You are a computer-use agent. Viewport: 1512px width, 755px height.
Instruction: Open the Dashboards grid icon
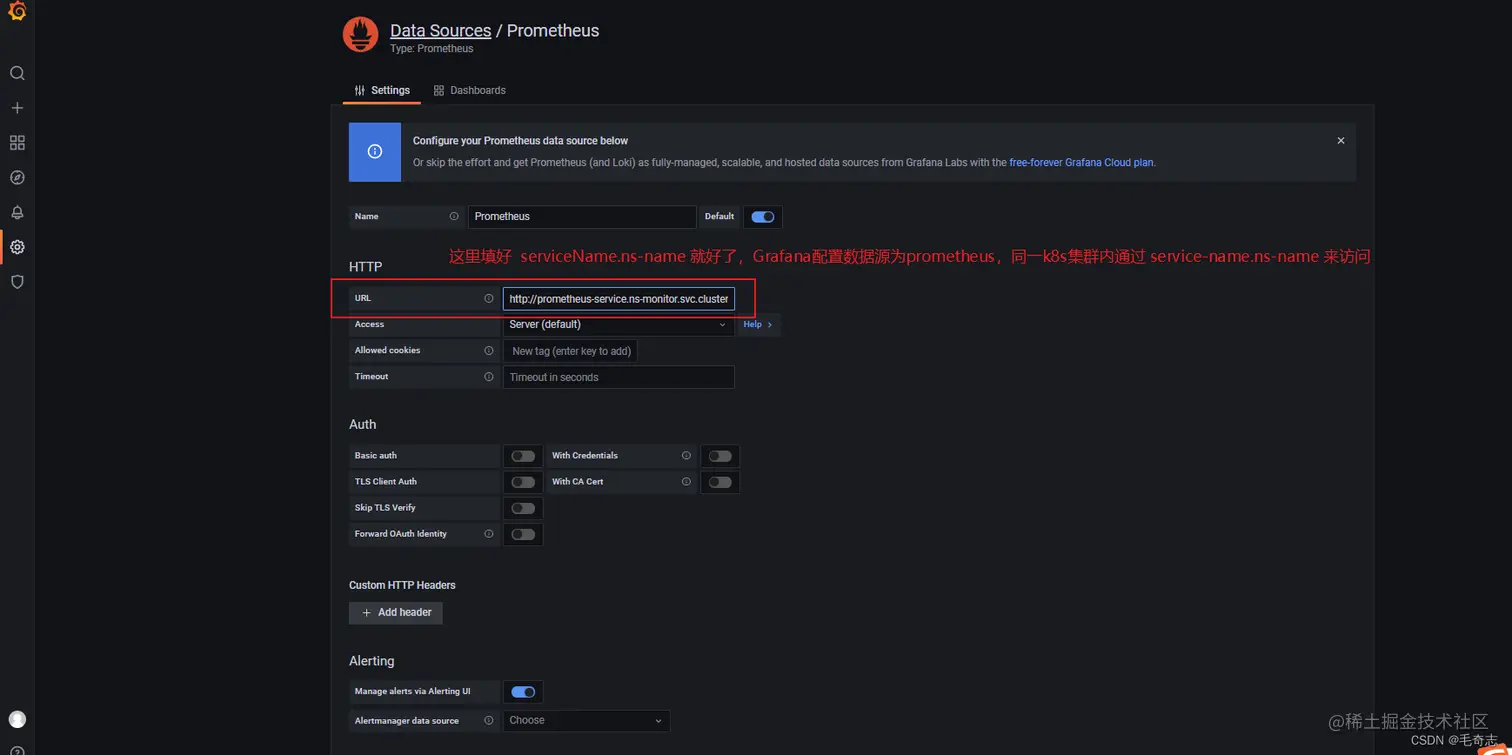17,143
